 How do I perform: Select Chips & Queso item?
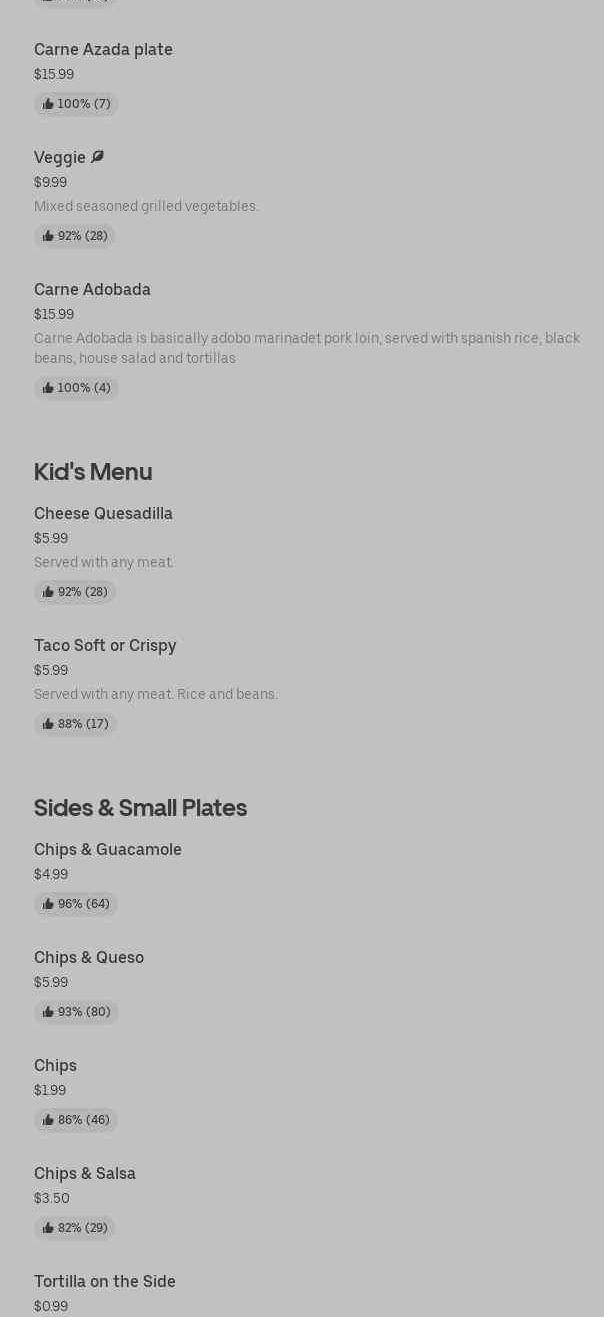(x=89, y=958)
